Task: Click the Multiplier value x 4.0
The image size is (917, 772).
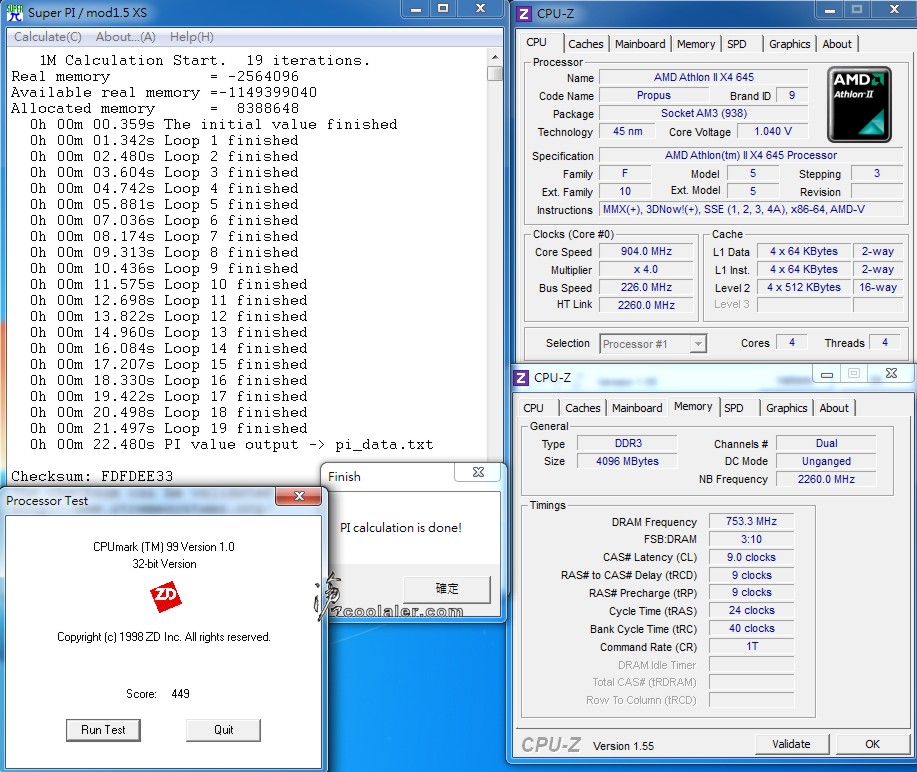Action: [646, 270]
